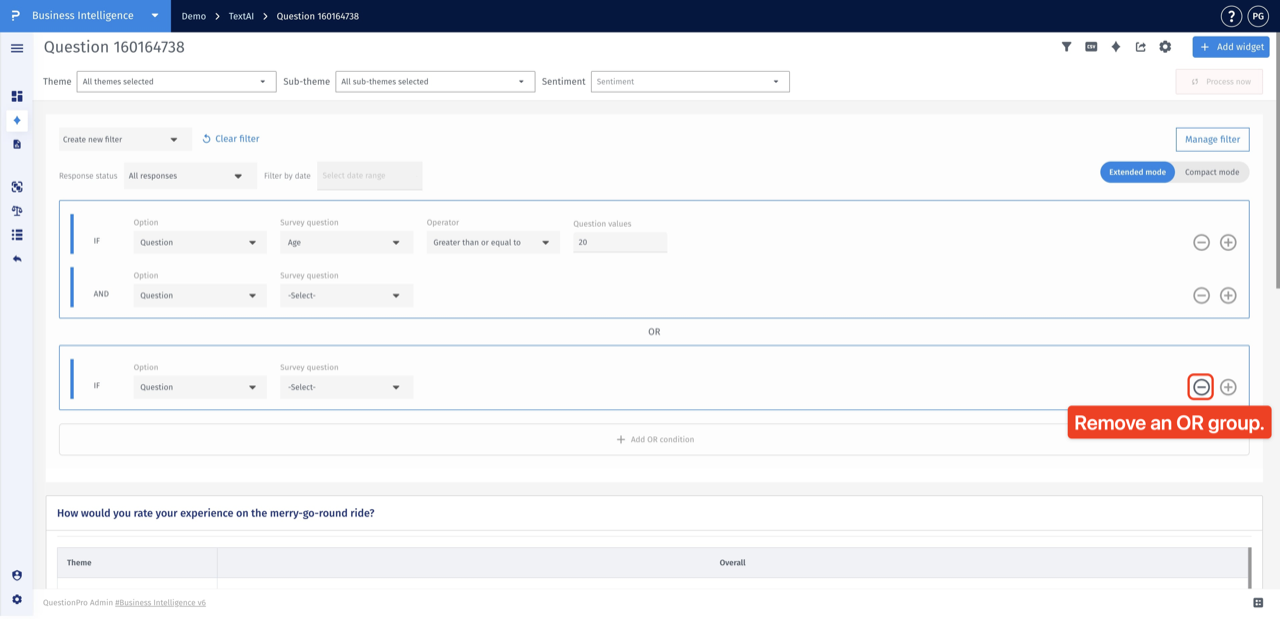The width and height of the screenshot is (1280, 619).
Task: Open the sidebar settings gear at bottom
Action: (17, 599)
